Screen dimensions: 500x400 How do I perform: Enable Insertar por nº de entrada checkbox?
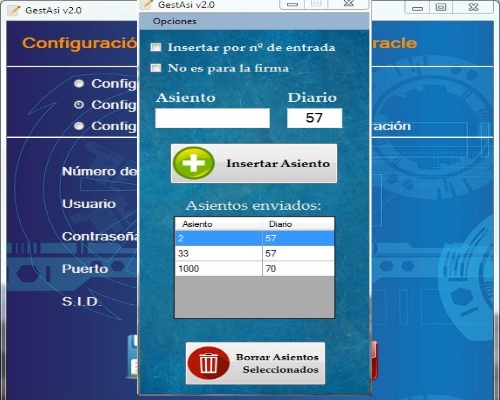pyautogui.click(x=156, y=47)
